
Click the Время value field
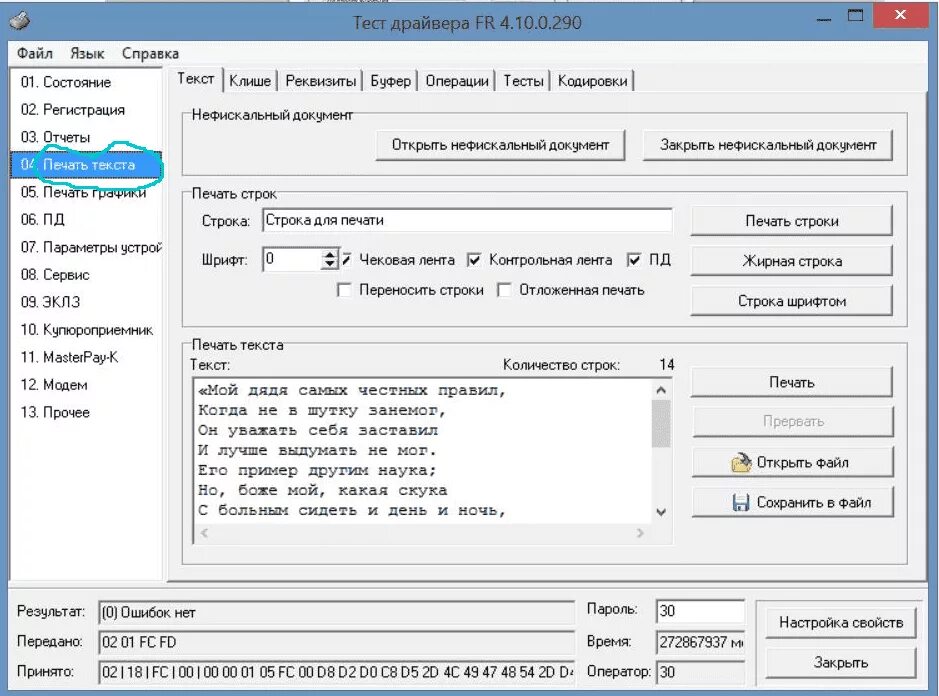pyautogui.click(x=700, y=642)
